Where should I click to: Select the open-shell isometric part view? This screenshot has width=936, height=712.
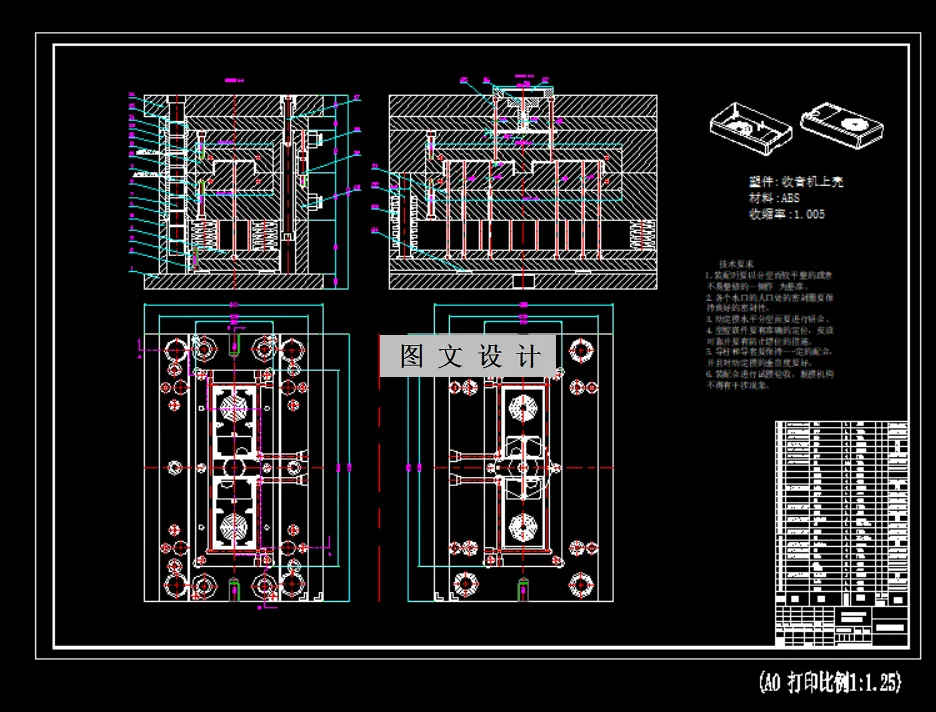(x=750, y=128)
